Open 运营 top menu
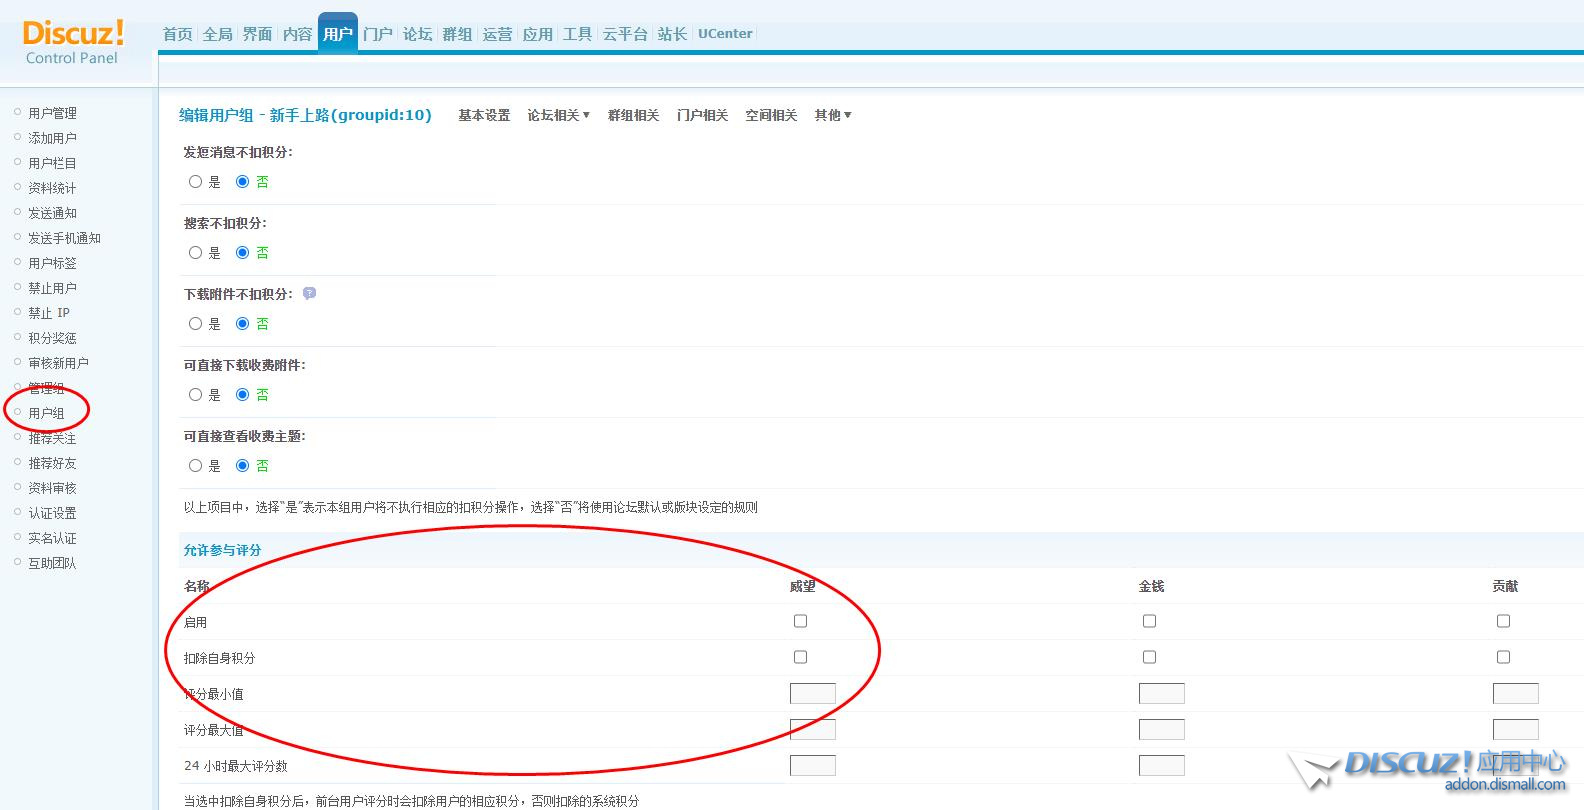The height and width of the screenshot is (810, 1584). (x=498, y=34)
